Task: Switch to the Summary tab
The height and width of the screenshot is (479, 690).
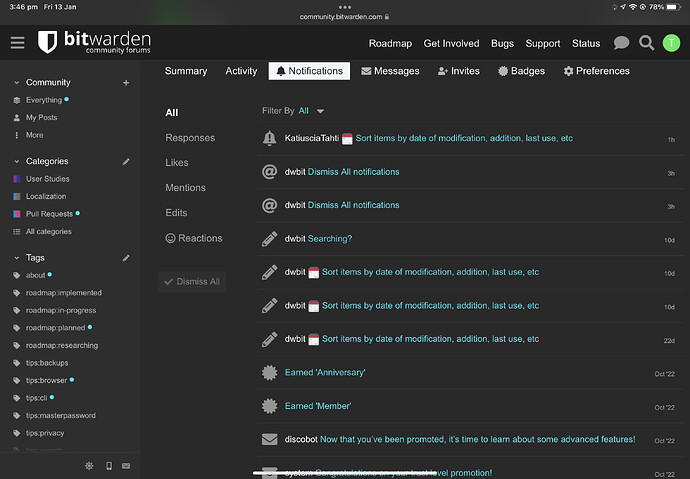Action: click(x=186, y=71)
